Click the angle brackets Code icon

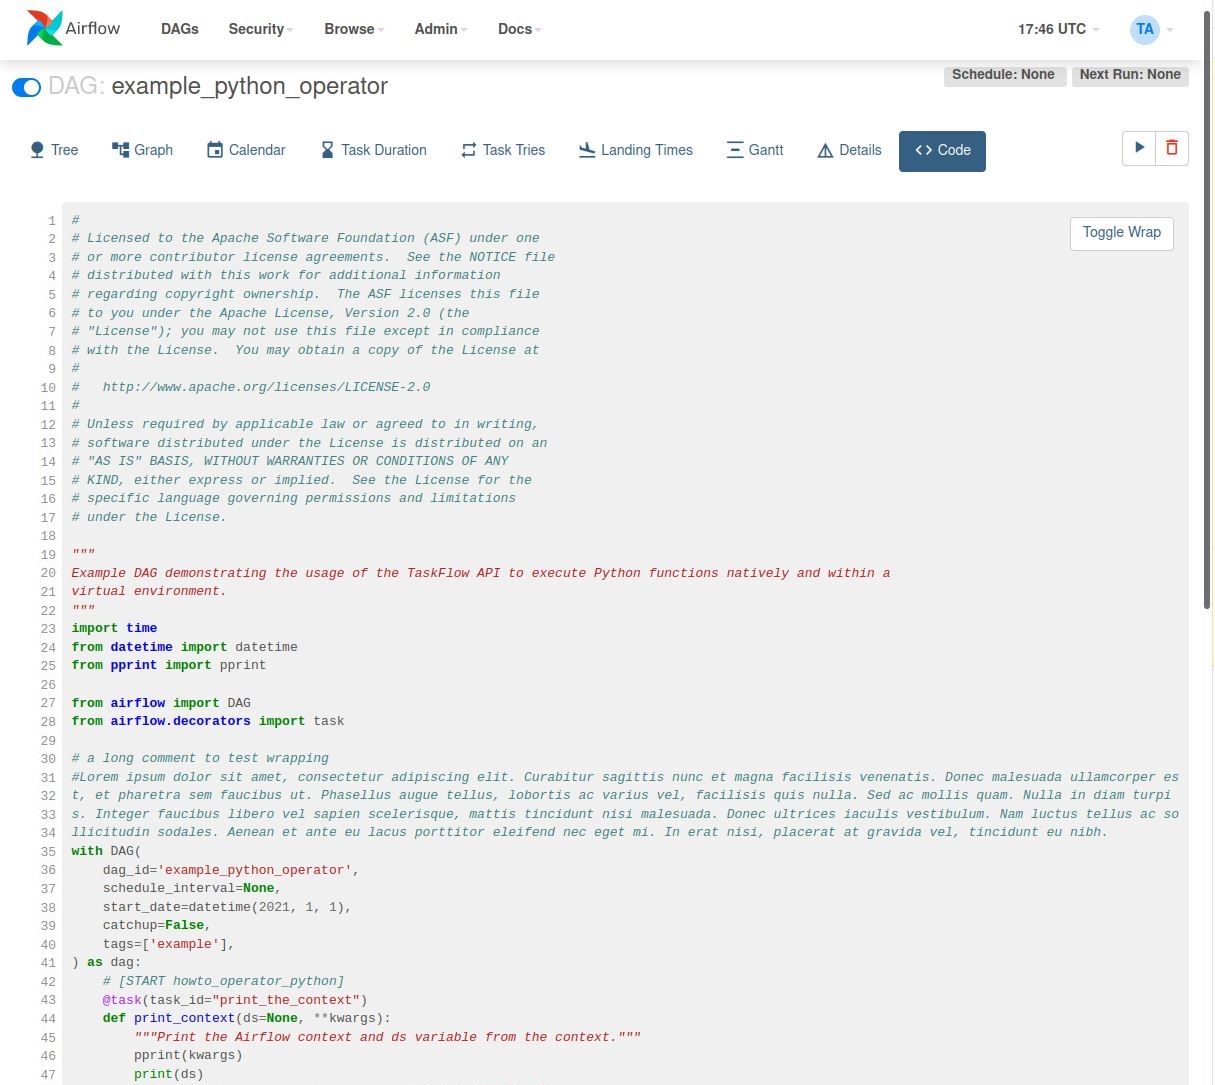point(924,150)
